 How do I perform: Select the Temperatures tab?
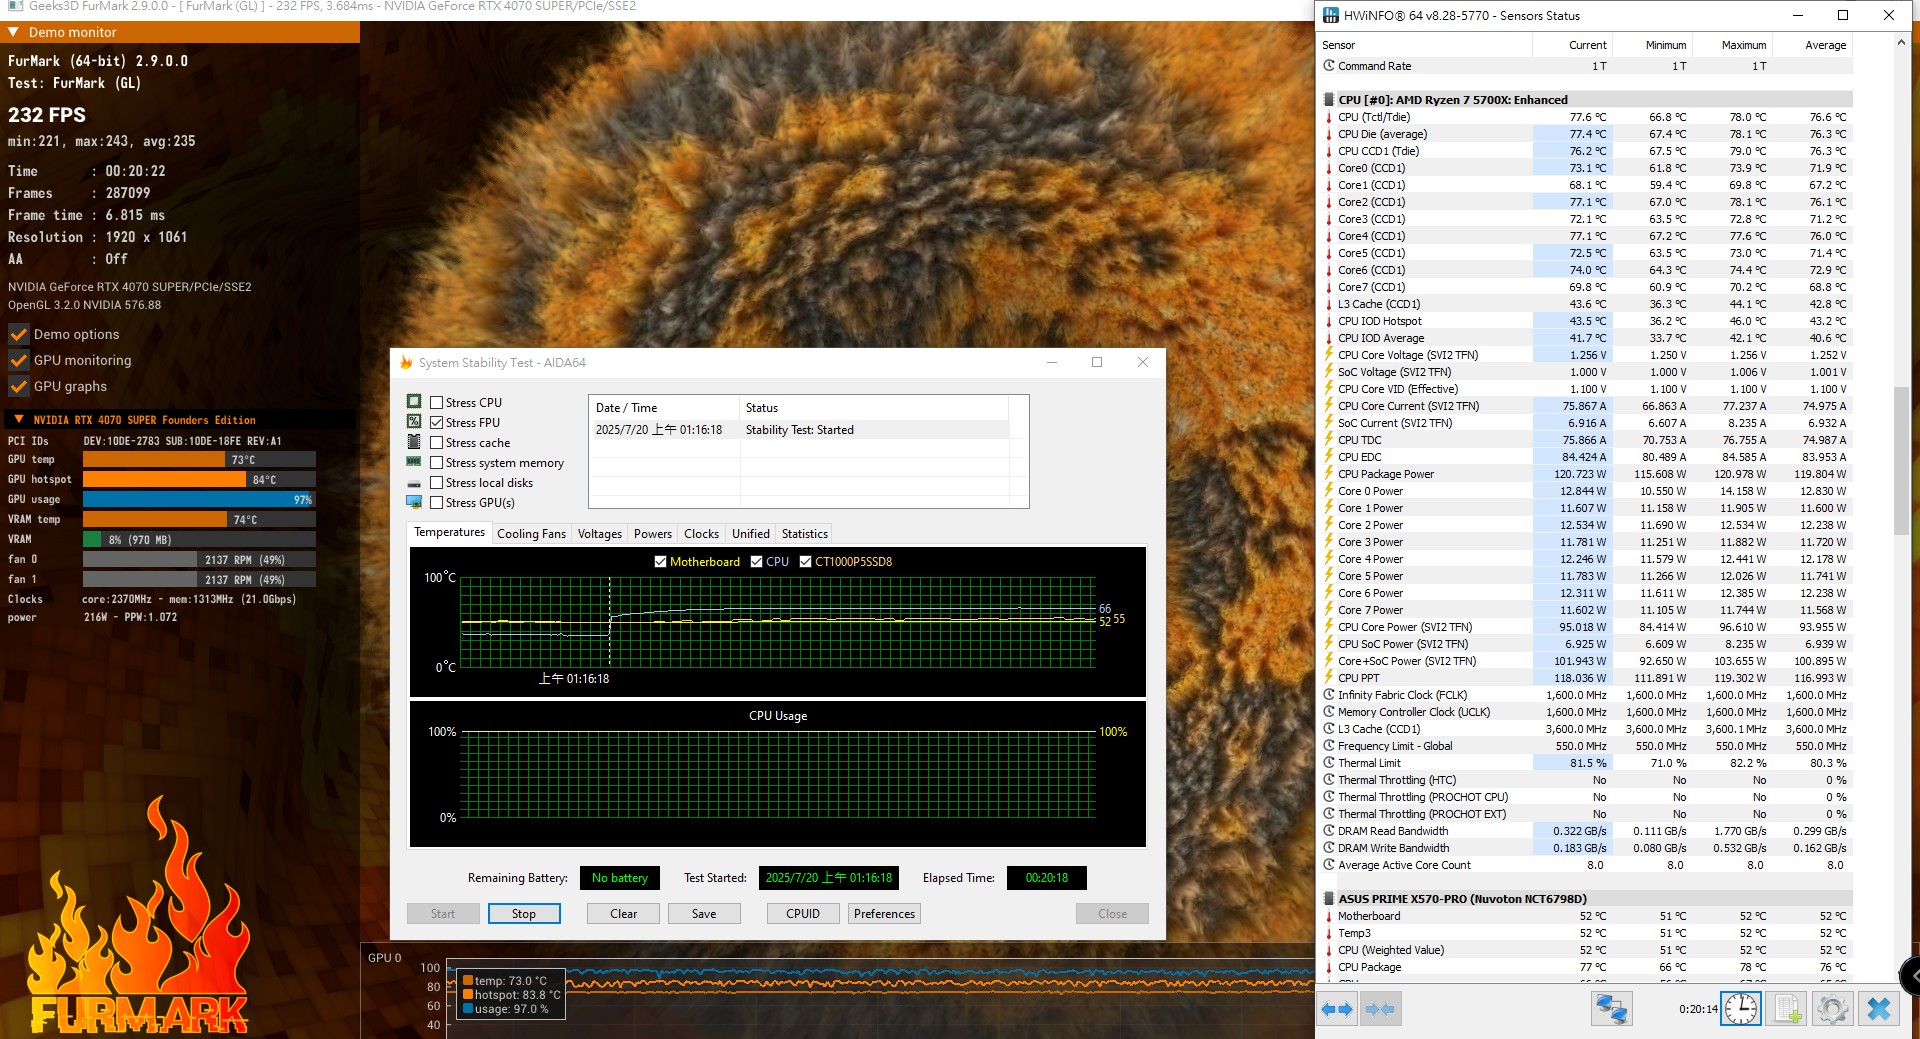pyautogui.click(x=449, y=532)
